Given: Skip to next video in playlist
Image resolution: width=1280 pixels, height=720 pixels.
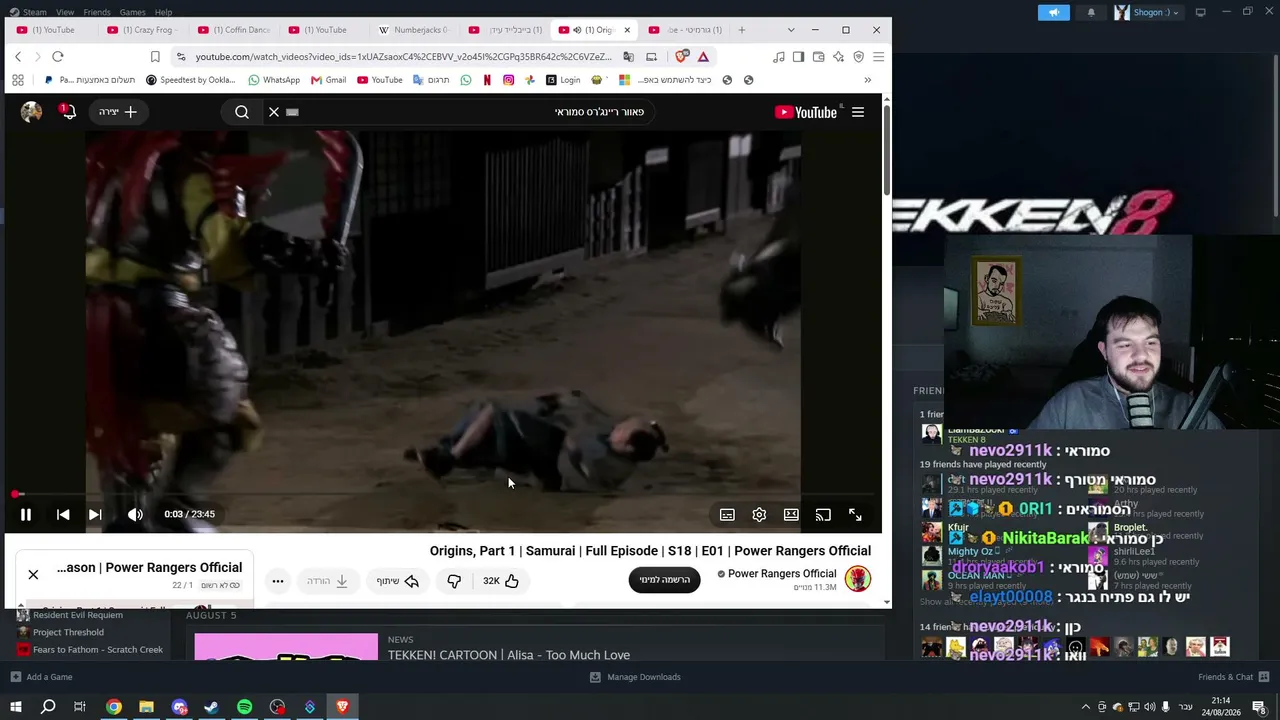Looking at the screenshot, I should (x=95, y=514).
